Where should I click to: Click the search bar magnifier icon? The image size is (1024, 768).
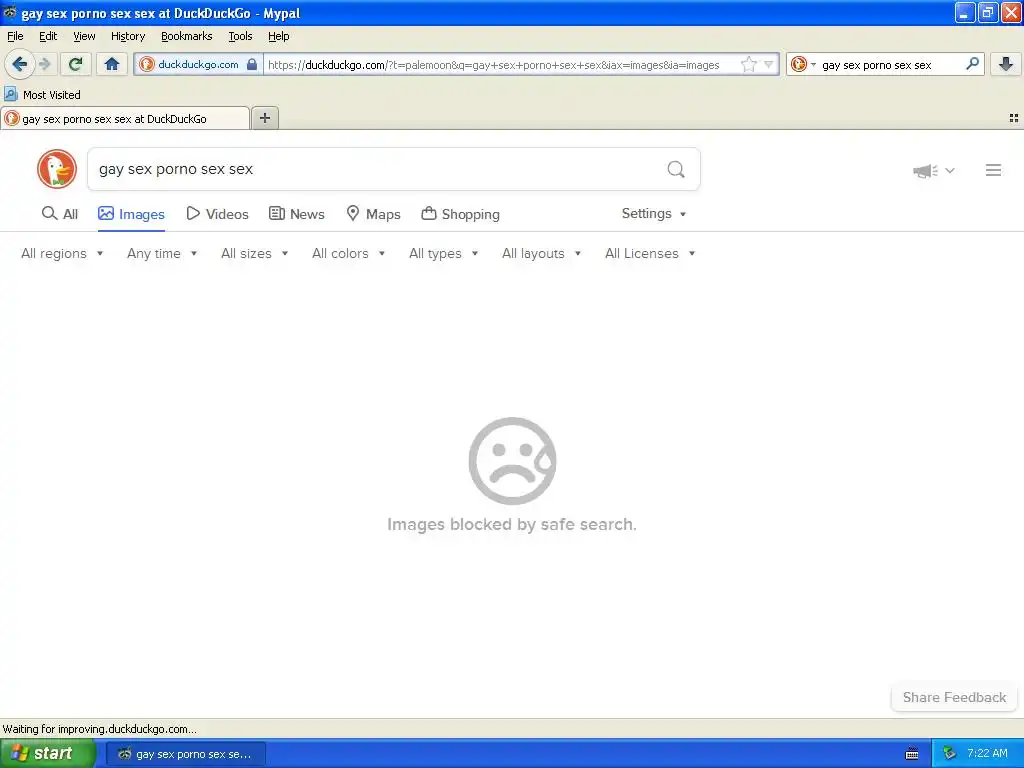pyautogui.click(x=972, y=64)
